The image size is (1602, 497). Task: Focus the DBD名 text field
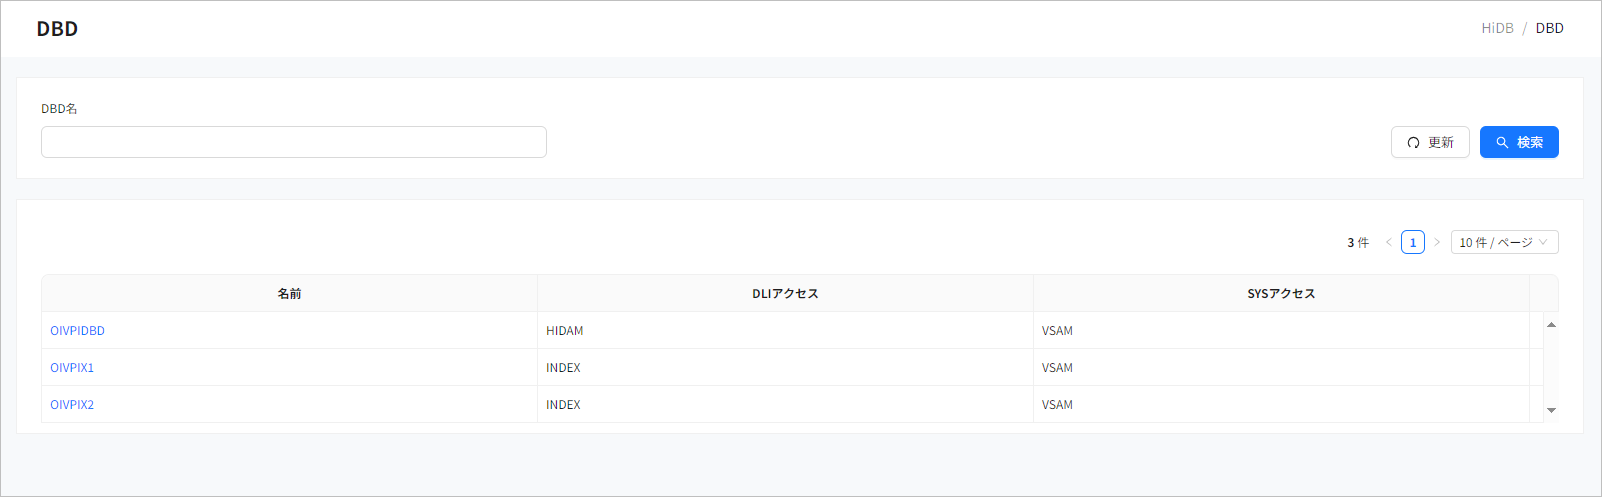tap(294, 142)
